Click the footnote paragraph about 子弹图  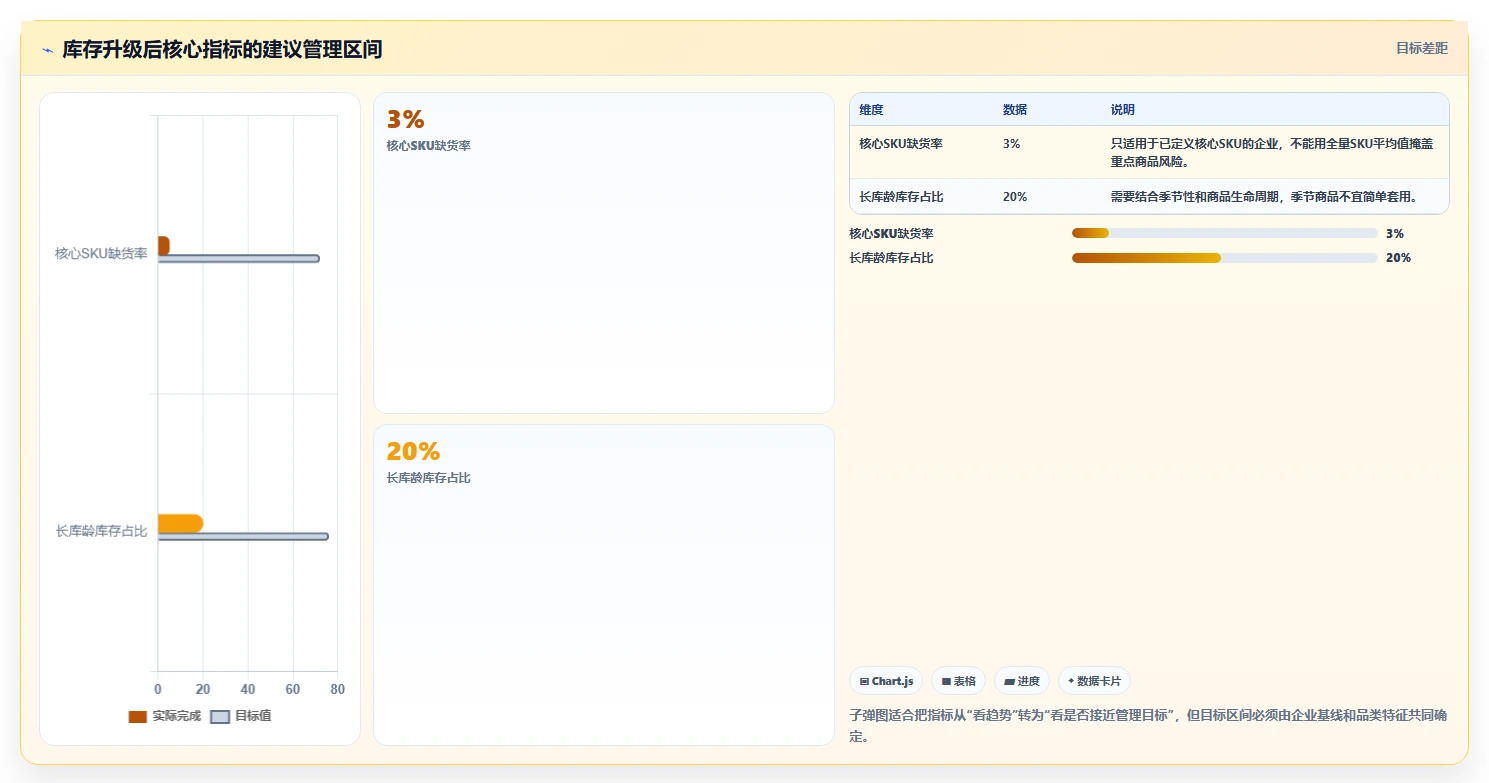click(x=1148, y=726)
